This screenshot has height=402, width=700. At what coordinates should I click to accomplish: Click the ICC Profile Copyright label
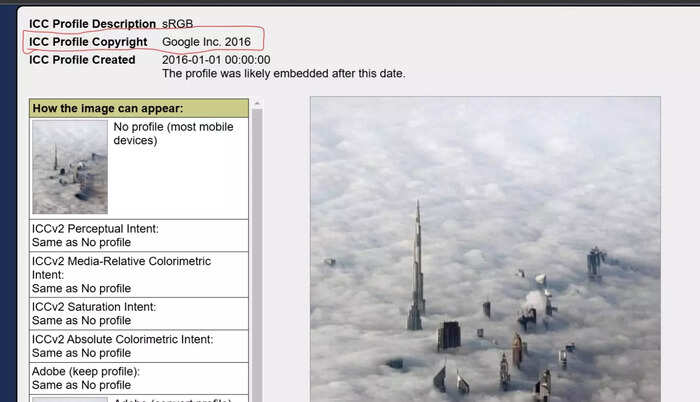click(x=88, y=42)
